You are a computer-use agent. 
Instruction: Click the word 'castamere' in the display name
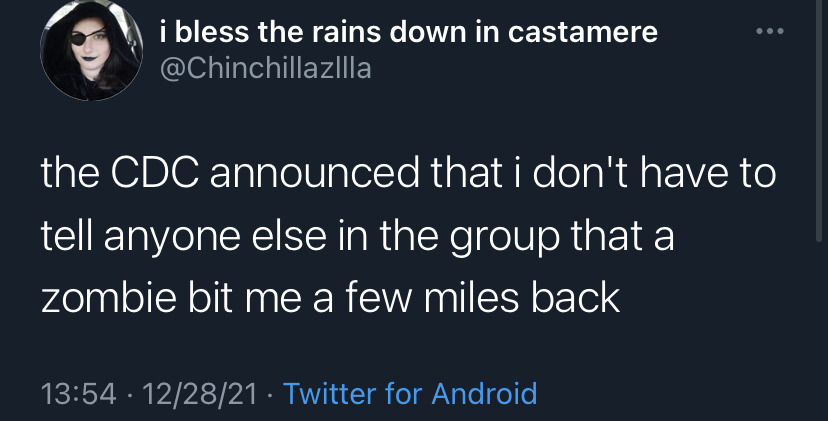coord(583,33)
